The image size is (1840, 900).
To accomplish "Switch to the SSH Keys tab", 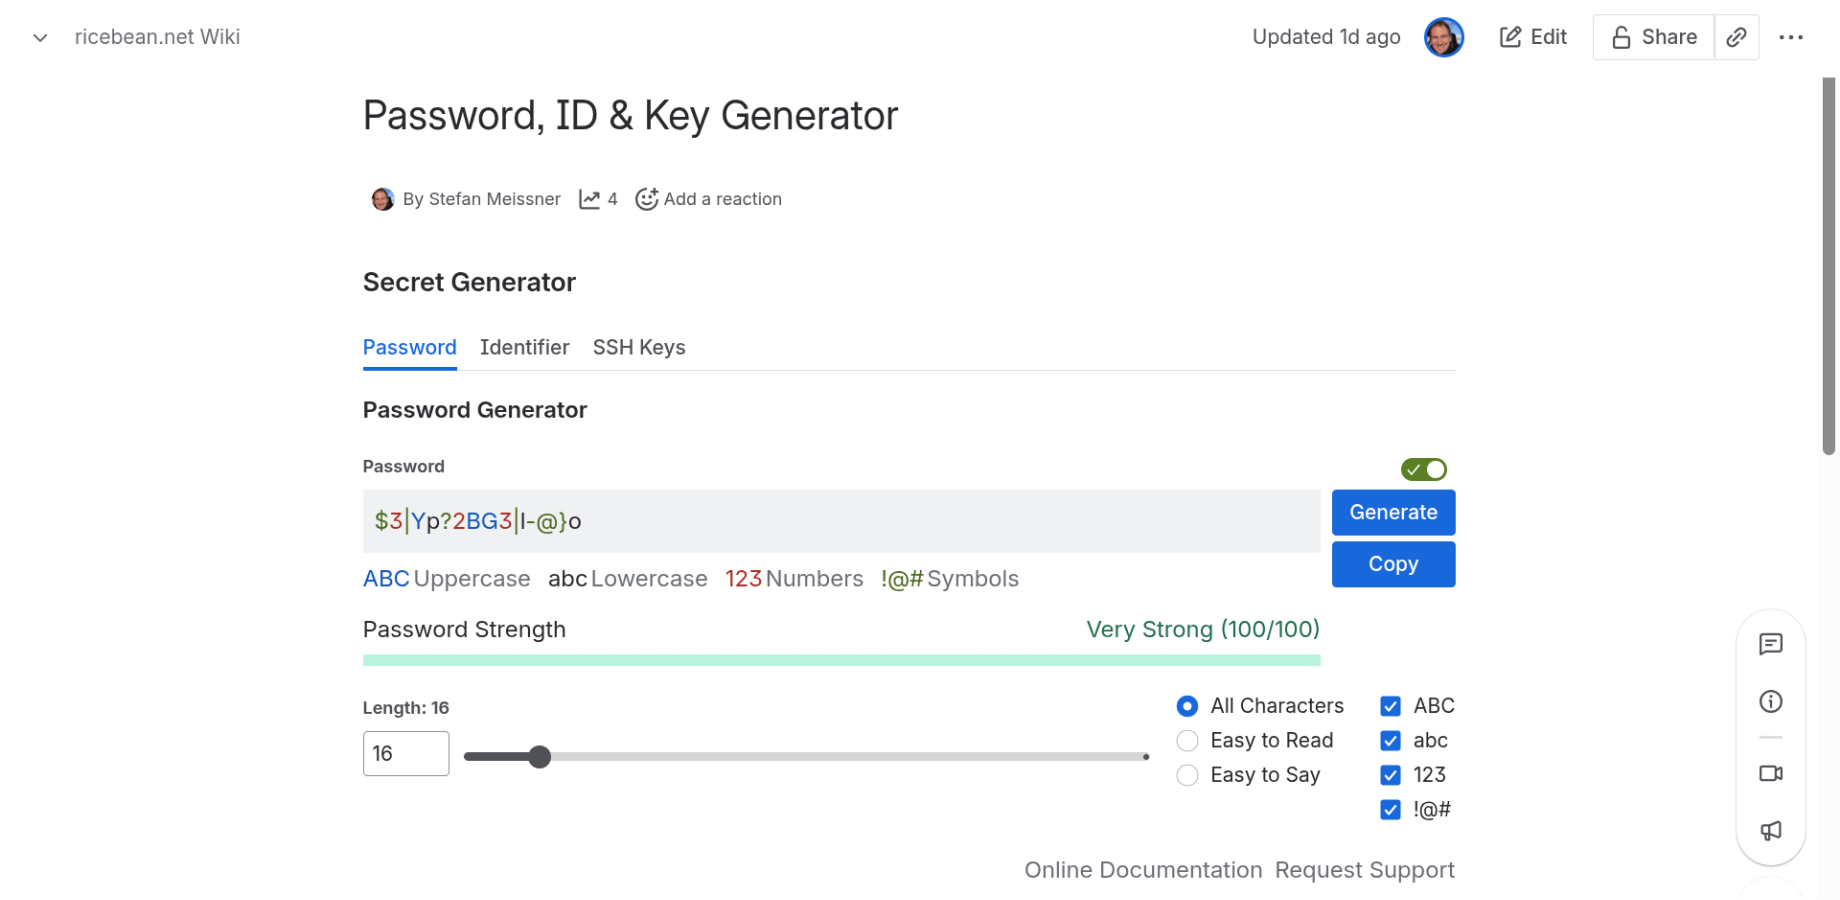I will click(638, 347).
